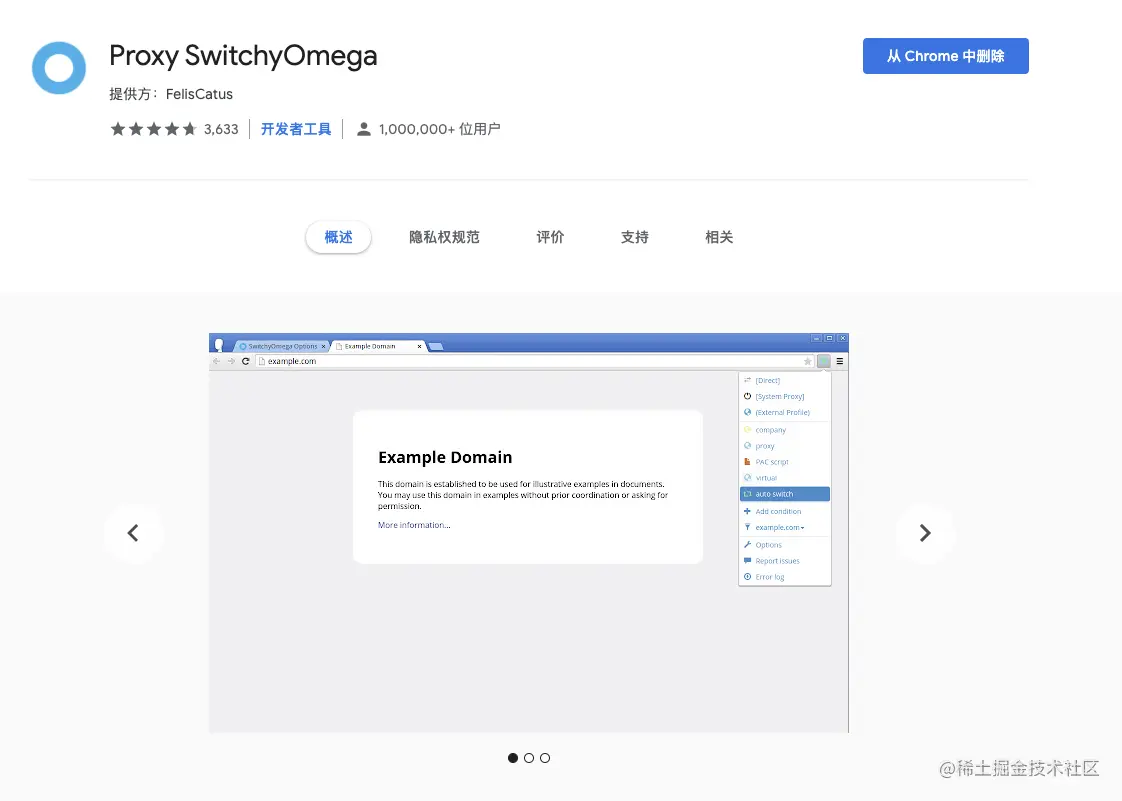
Task: Click [Direct] in the preview menu
Action: point(767,380)
